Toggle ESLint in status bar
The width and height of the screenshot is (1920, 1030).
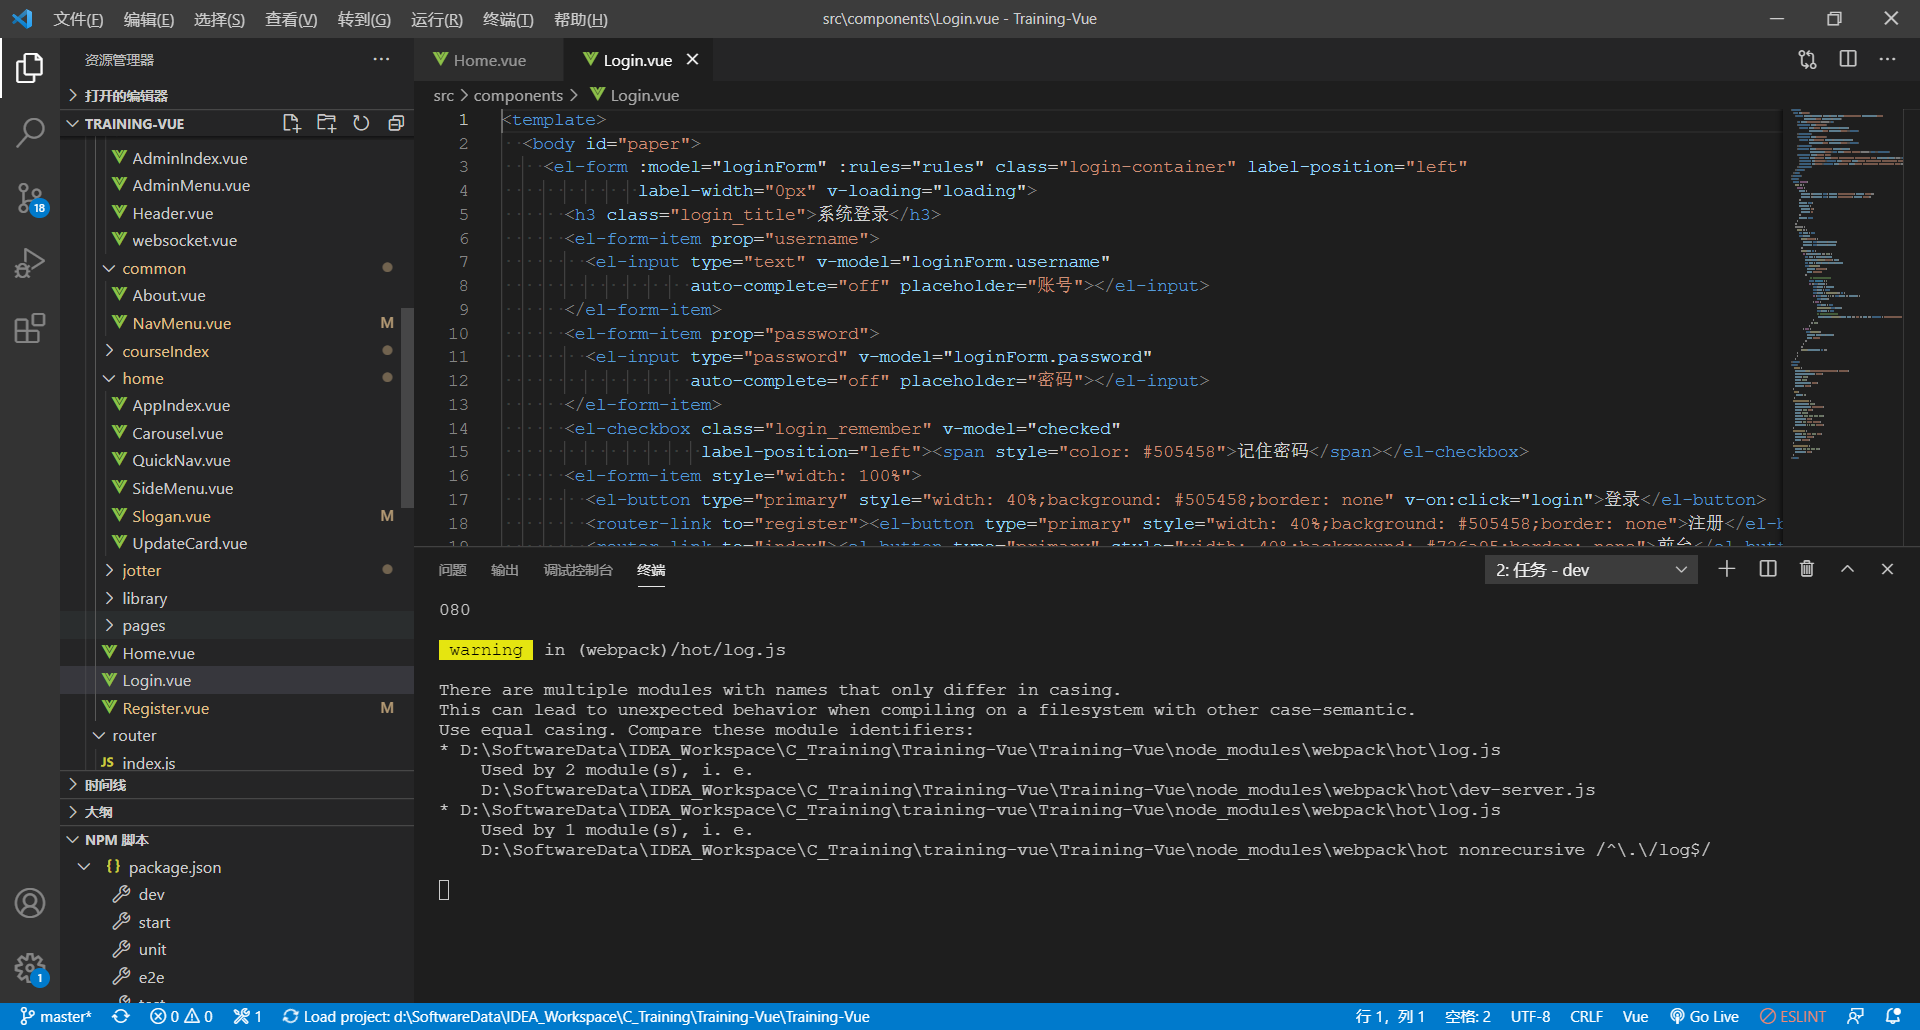[1793, 1016]
